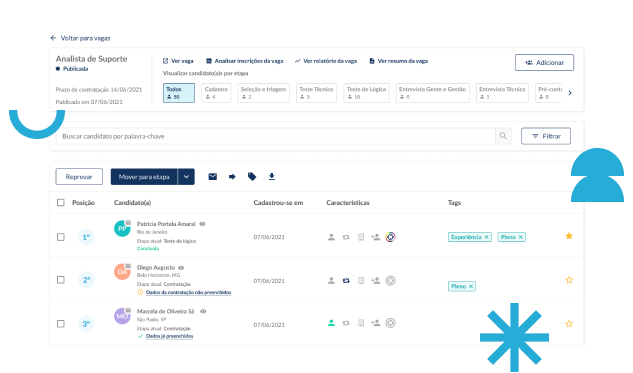Show details with the eye icon beside Marcela de Oliveira Sá
Image resolution: width=633 pixels, height=373 pixels.
(x=203, y=311)
